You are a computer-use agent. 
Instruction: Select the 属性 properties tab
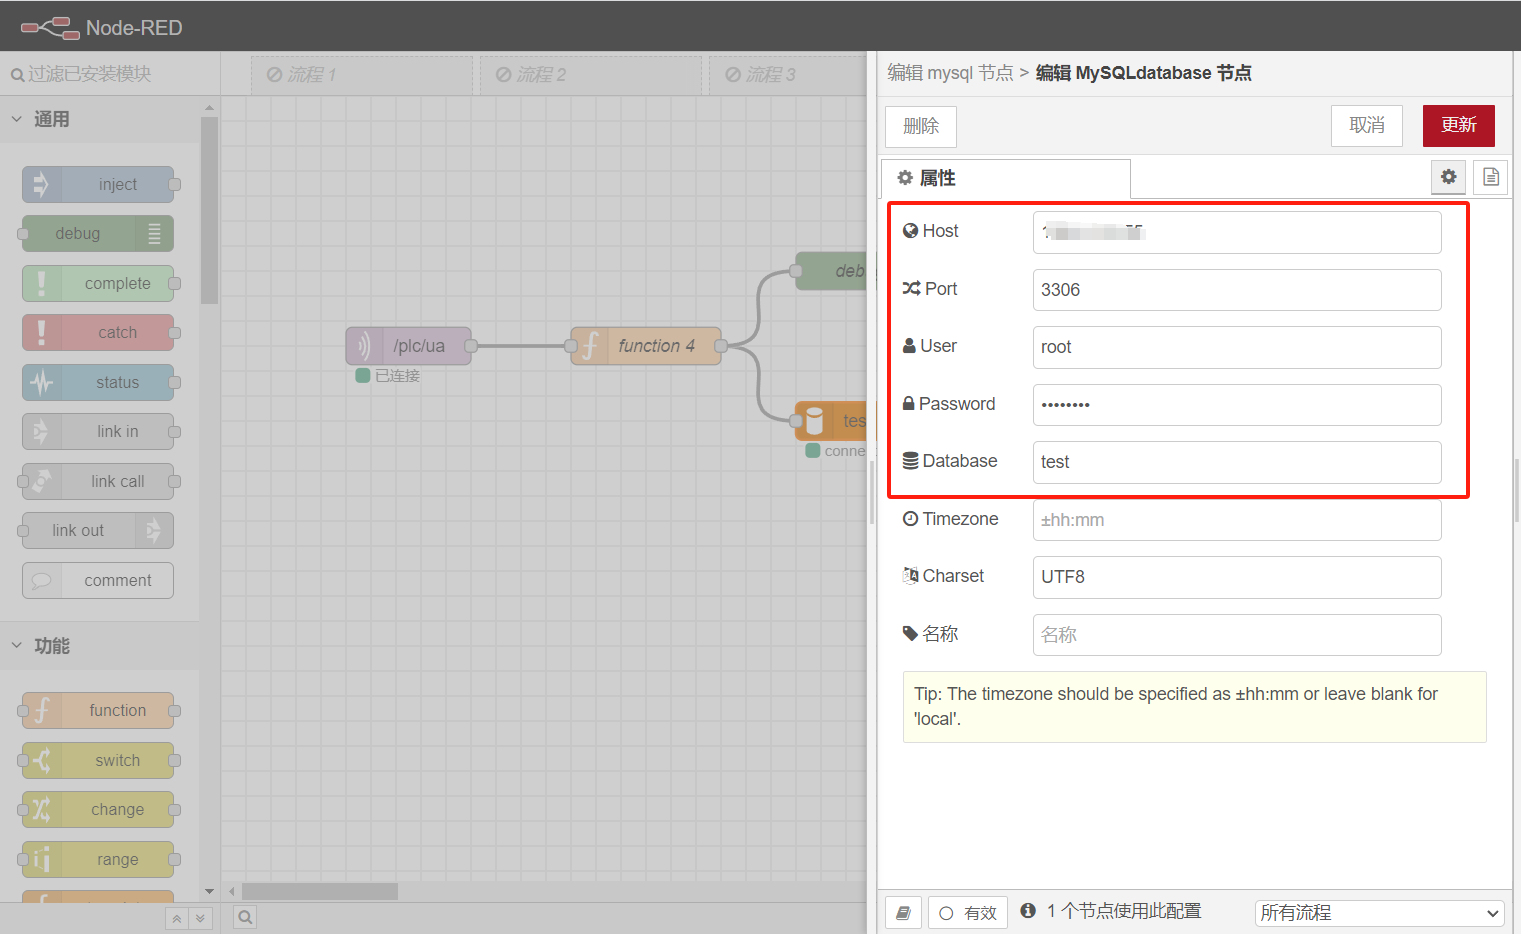(1005, 178)
